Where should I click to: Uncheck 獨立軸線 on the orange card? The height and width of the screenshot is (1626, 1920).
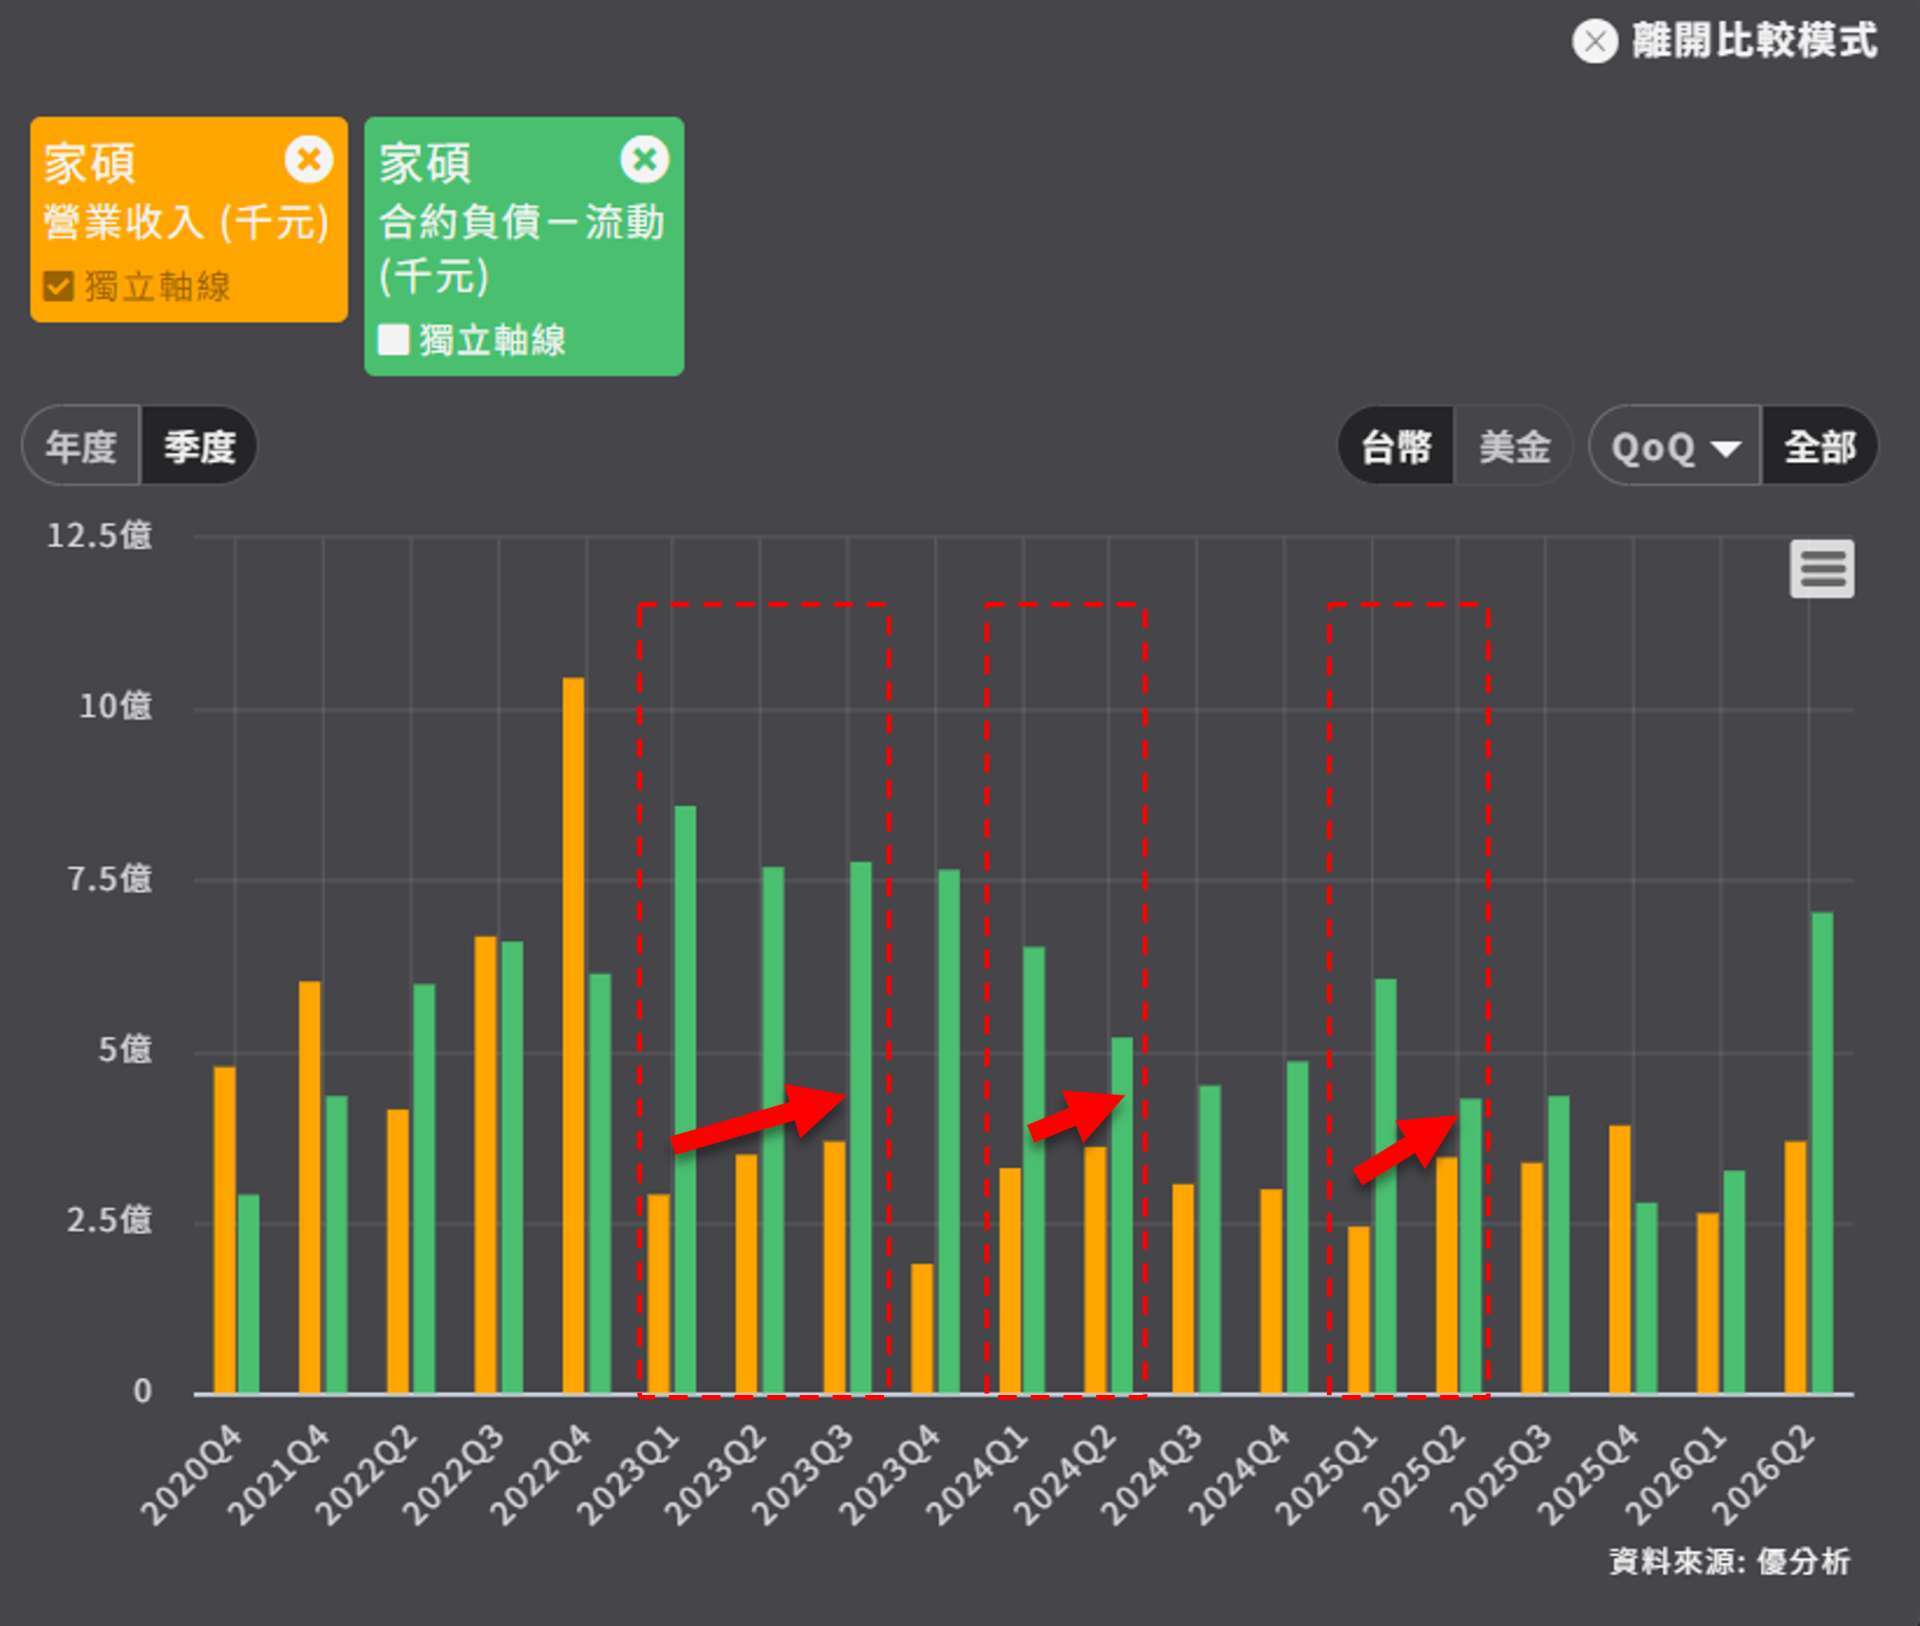click(x=58, y=286)
